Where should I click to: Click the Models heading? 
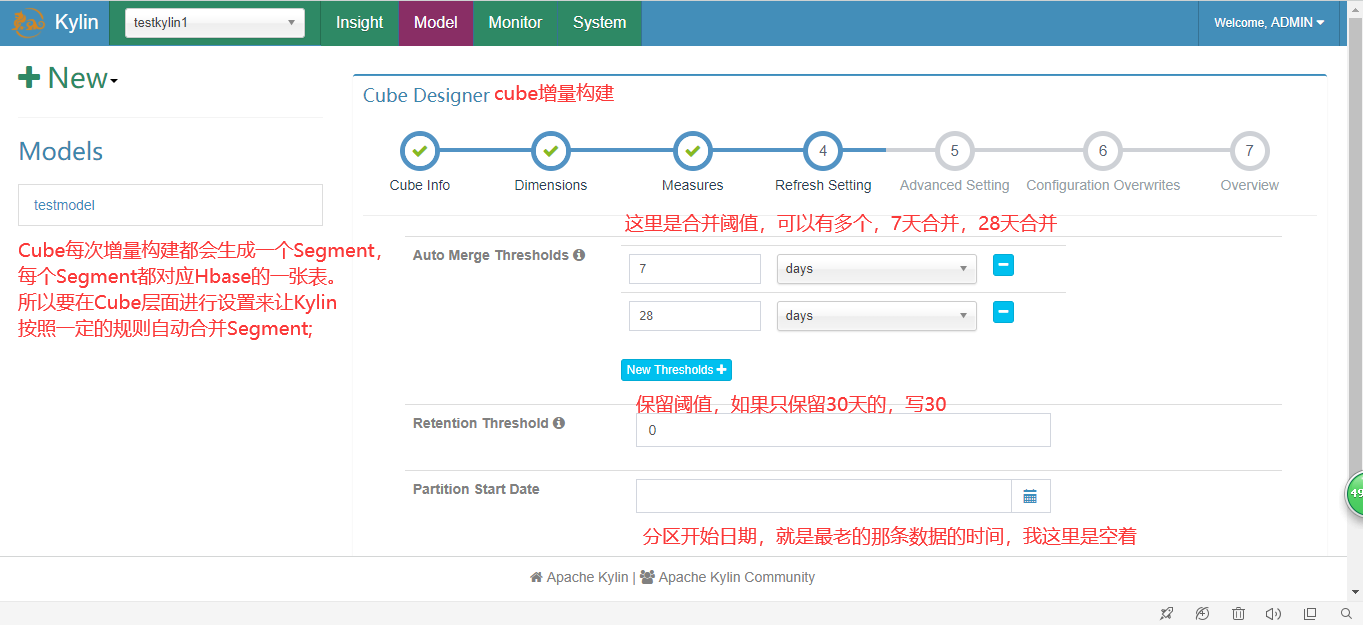tap(61, 151)
